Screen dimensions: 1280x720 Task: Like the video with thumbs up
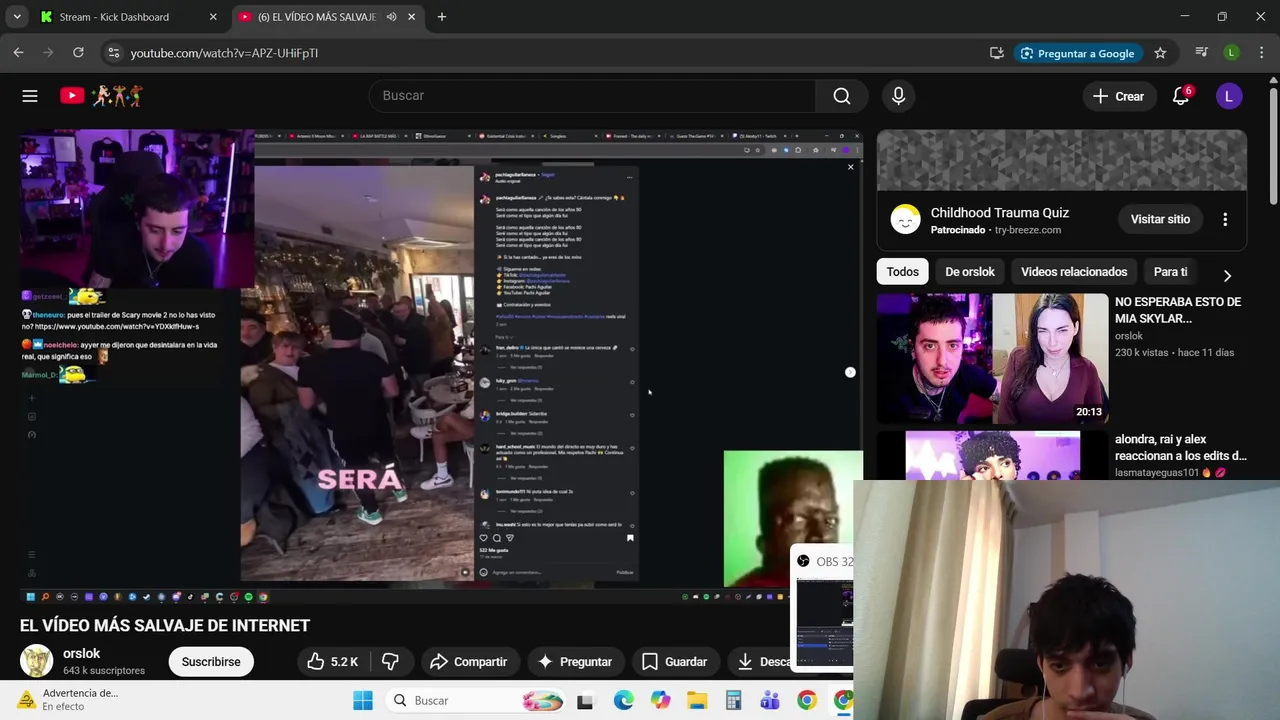(332, 662)
